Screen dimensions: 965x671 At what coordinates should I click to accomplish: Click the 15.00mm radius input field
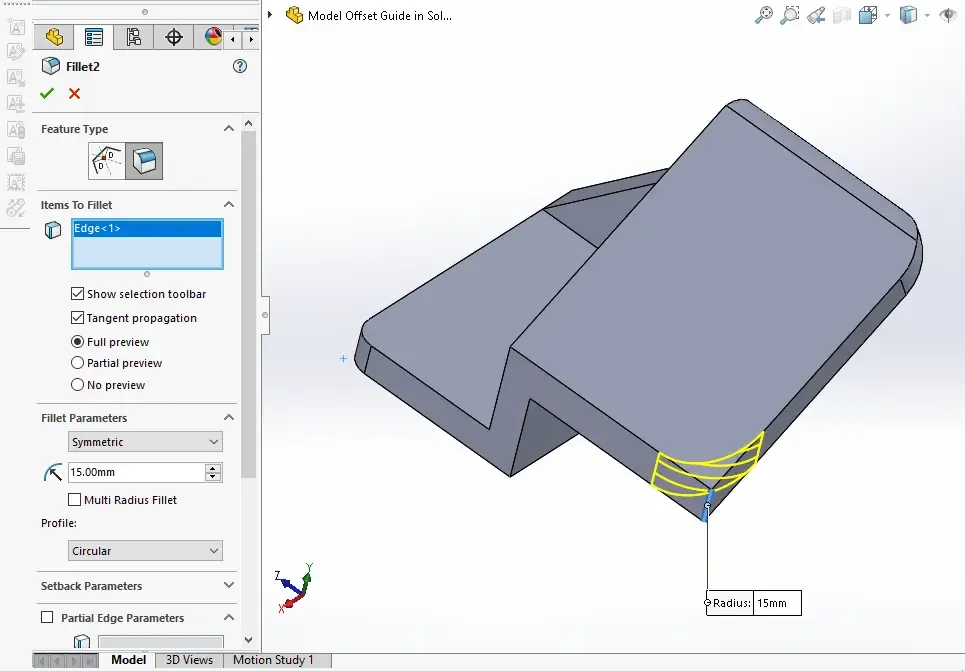click(134, 472)
